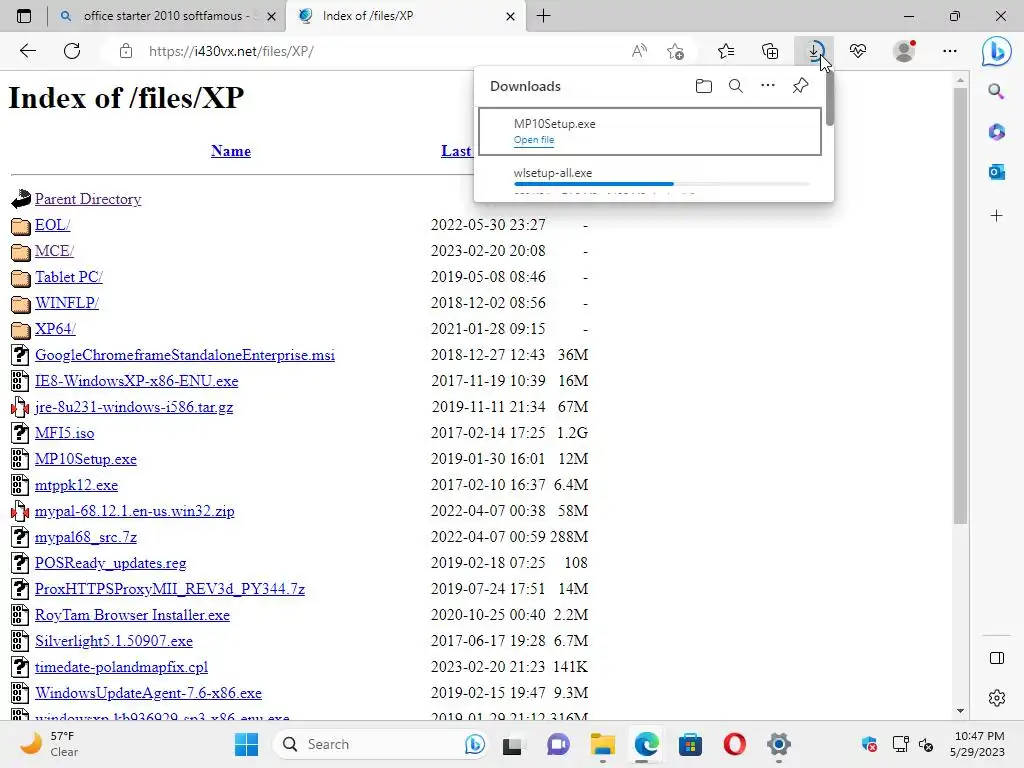This screenshot has width=1024, height=768.
Task: Toggle the Downloads toolbar button
Action: pos(814,51)
